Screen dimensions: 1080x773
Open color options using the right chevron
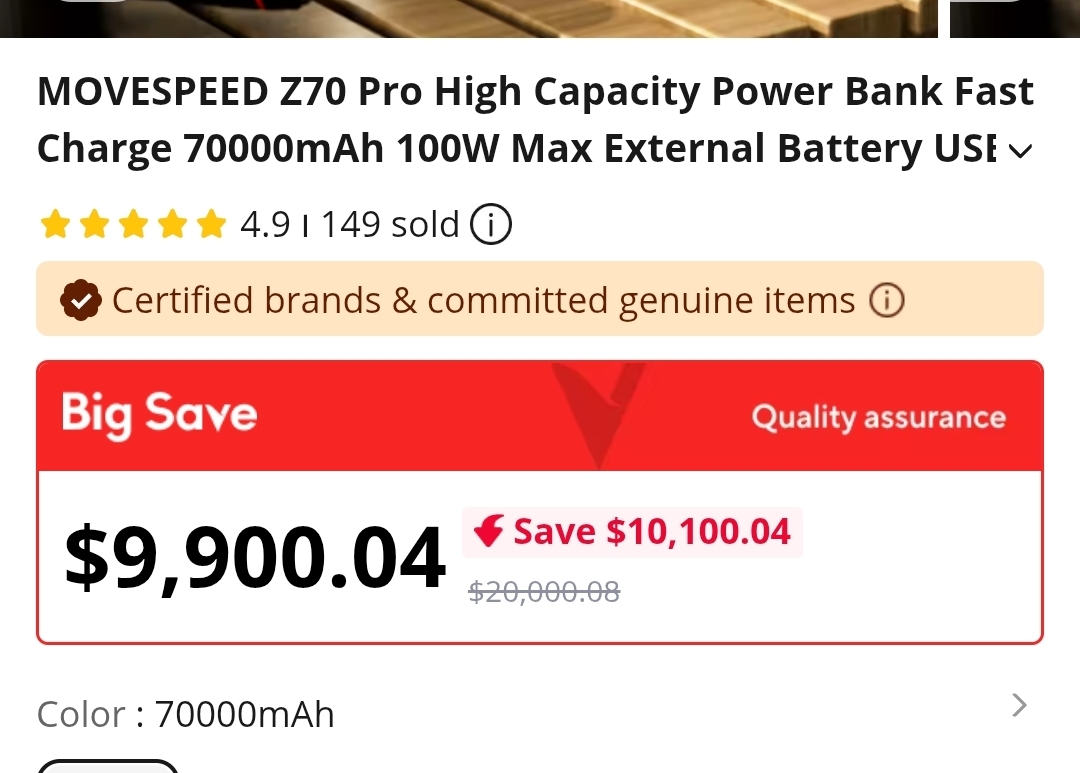coord(1019,706)
